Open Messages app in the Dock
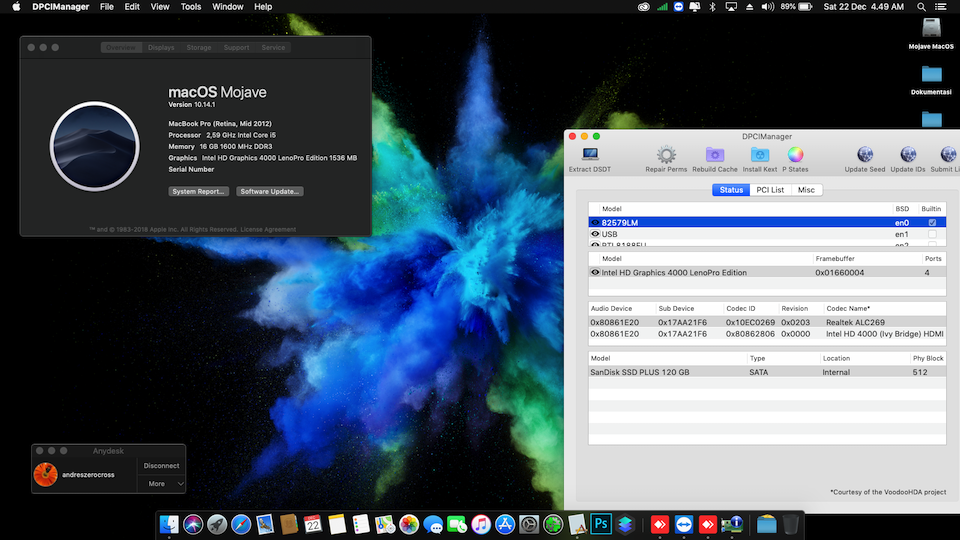 [x=433, y=525]
